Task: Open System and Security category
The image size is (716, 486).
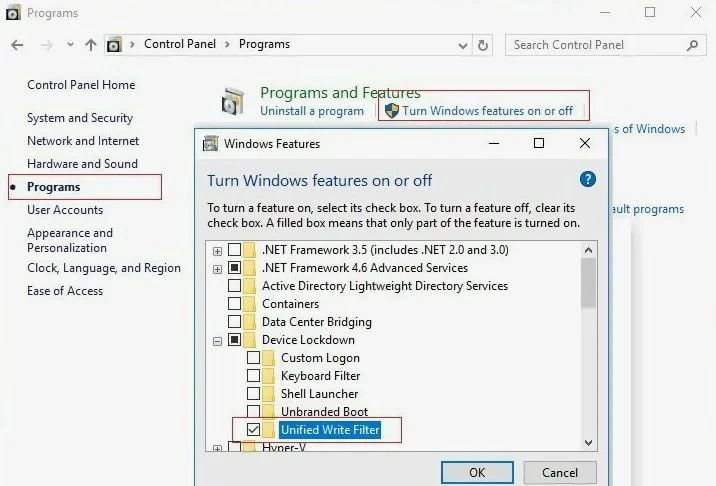Action: [x=80, y=118]
